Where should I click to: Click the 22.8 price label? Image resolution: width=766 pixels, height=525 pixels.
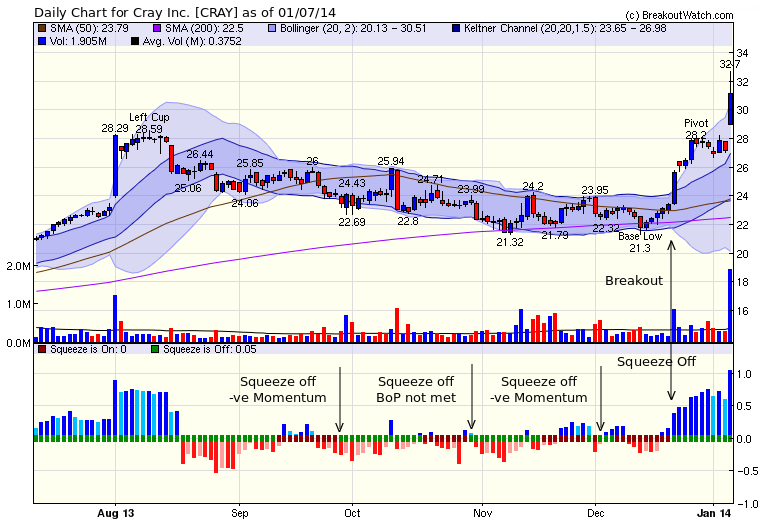407,221
